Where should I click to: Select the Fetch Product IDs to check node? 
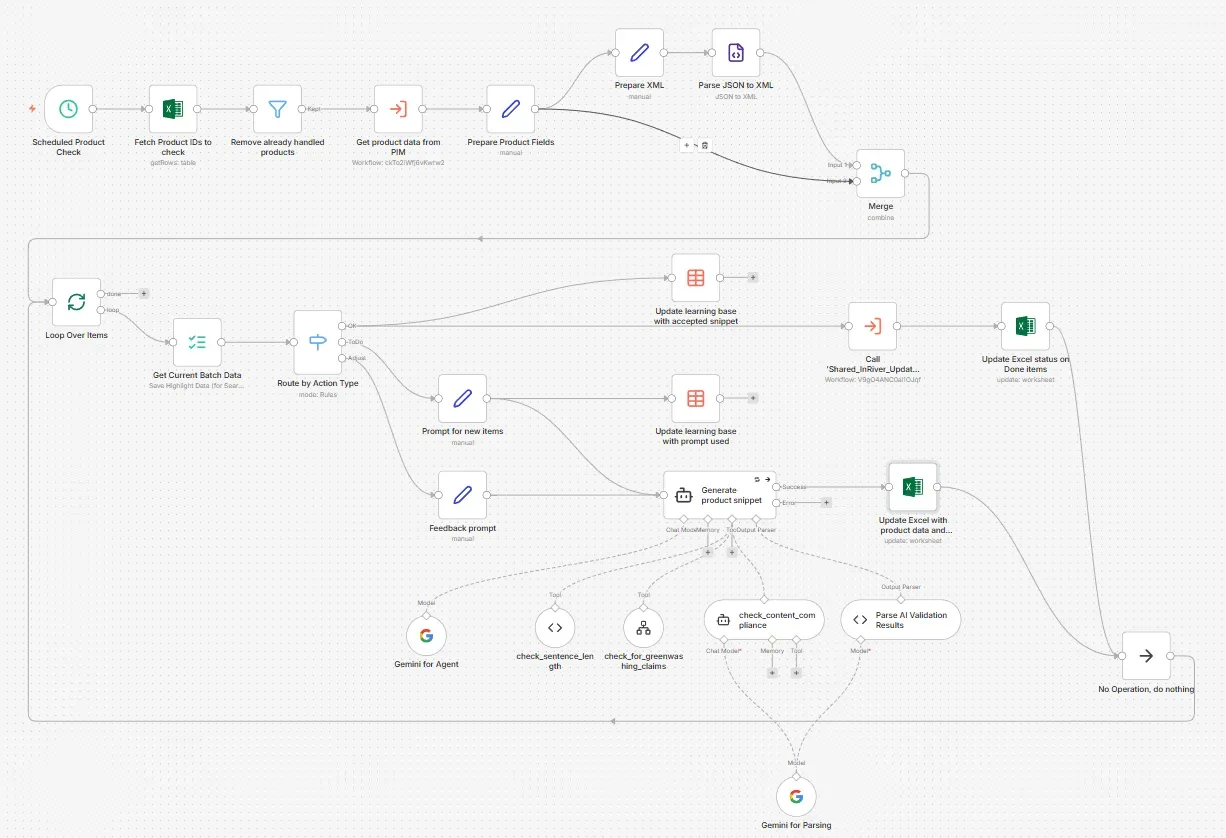[x=172, y=110]
